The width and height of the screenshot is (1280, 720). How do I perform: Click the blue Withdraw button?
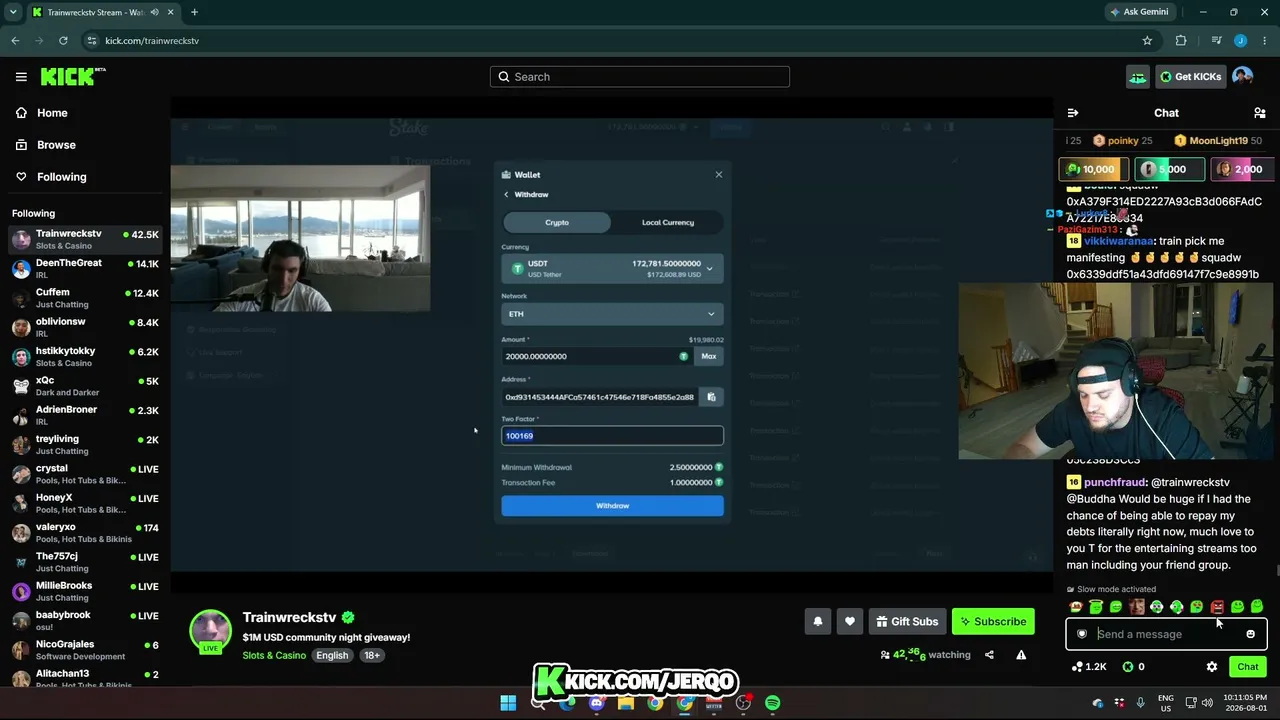[x=612, y=506]
